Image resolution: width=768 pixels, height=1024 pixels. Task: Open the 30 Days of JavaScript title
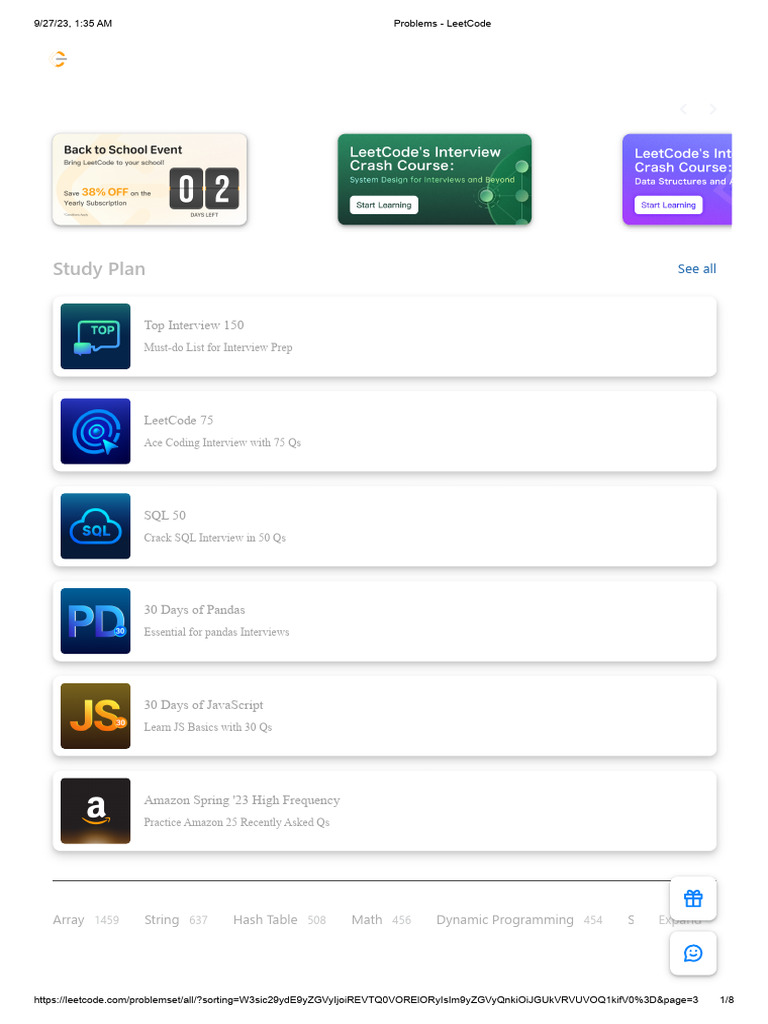point(204,705)
